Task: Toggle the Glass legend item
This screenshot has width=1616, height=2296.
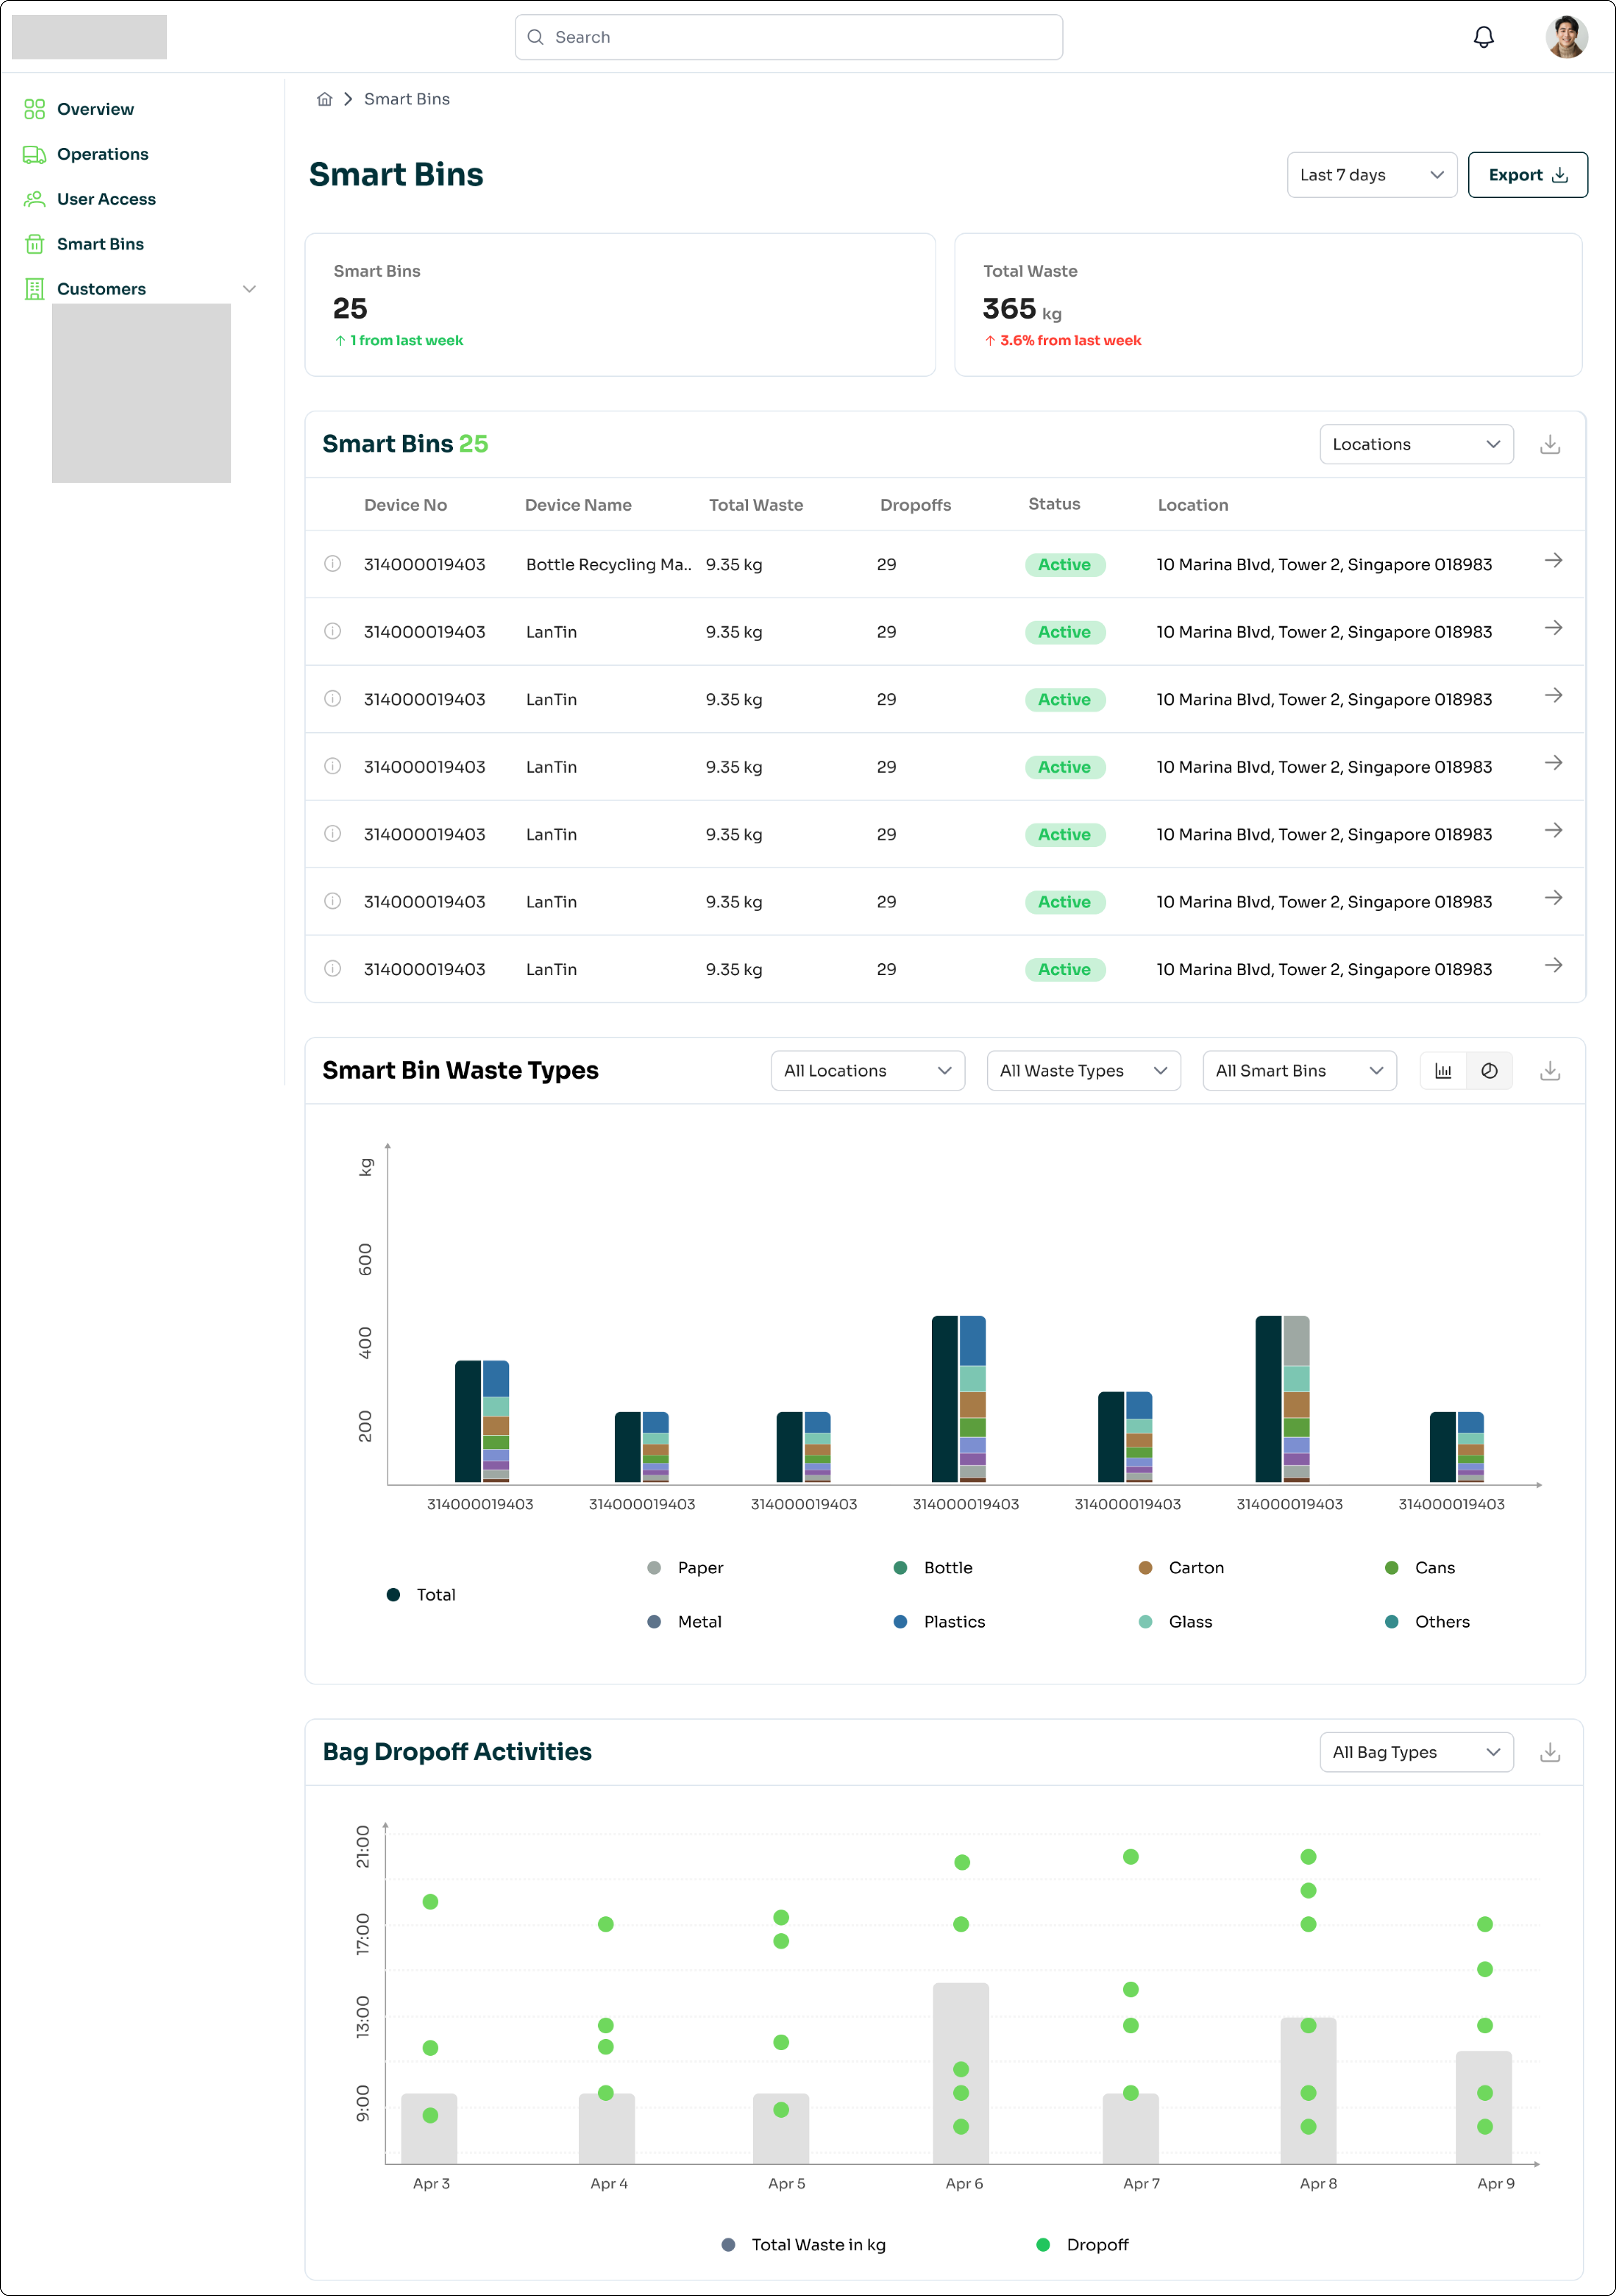Action: (x=1175, y=1622)
